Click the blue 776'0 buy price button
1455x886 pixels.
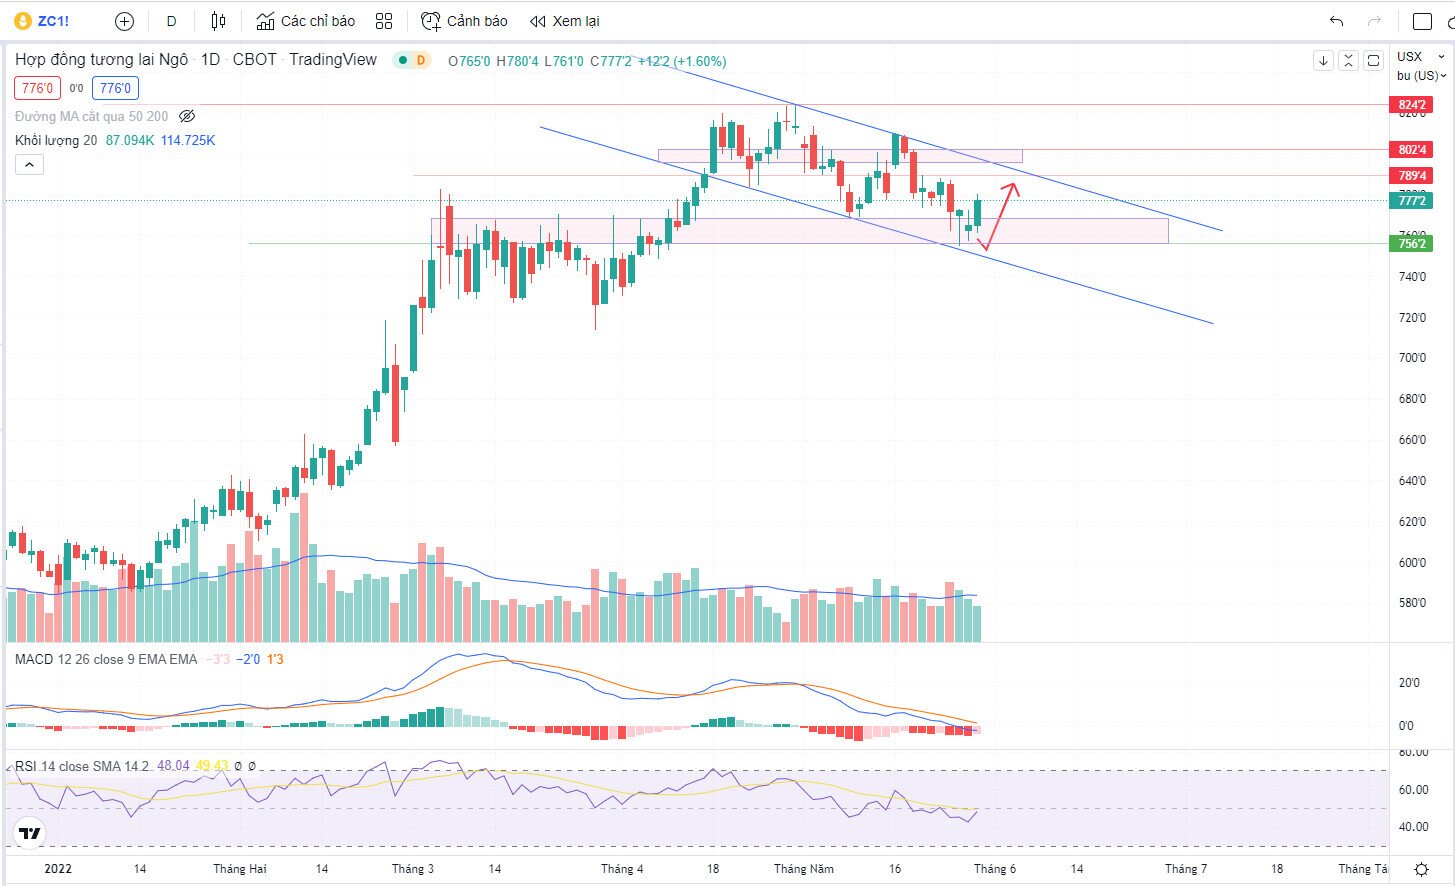[115, 88]
